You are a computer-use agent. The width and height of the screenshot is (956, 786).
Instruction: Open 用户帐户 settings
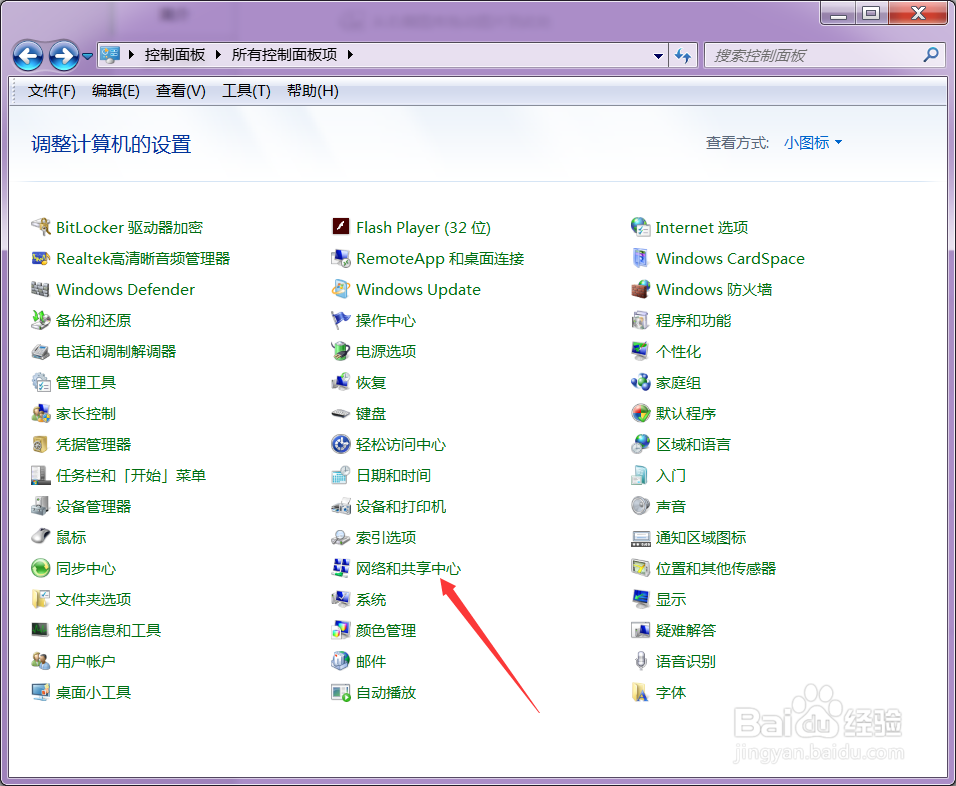click(86, 661)
